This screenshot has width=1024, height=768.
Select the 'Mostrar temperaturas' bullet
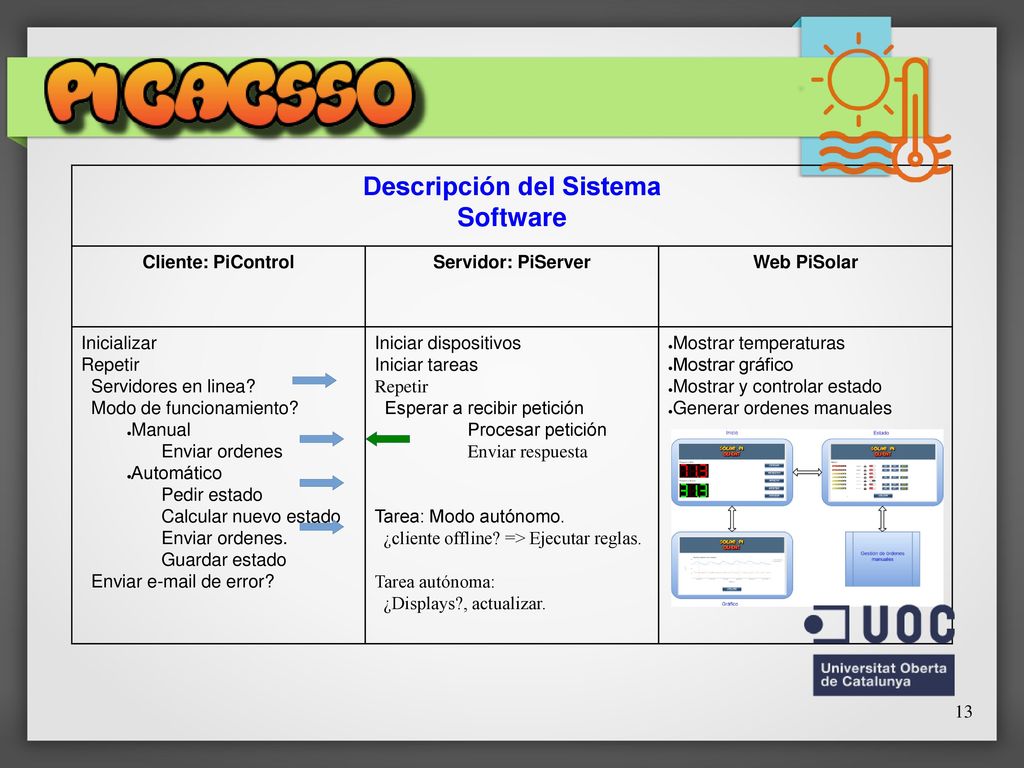click(x=757, y=343)
